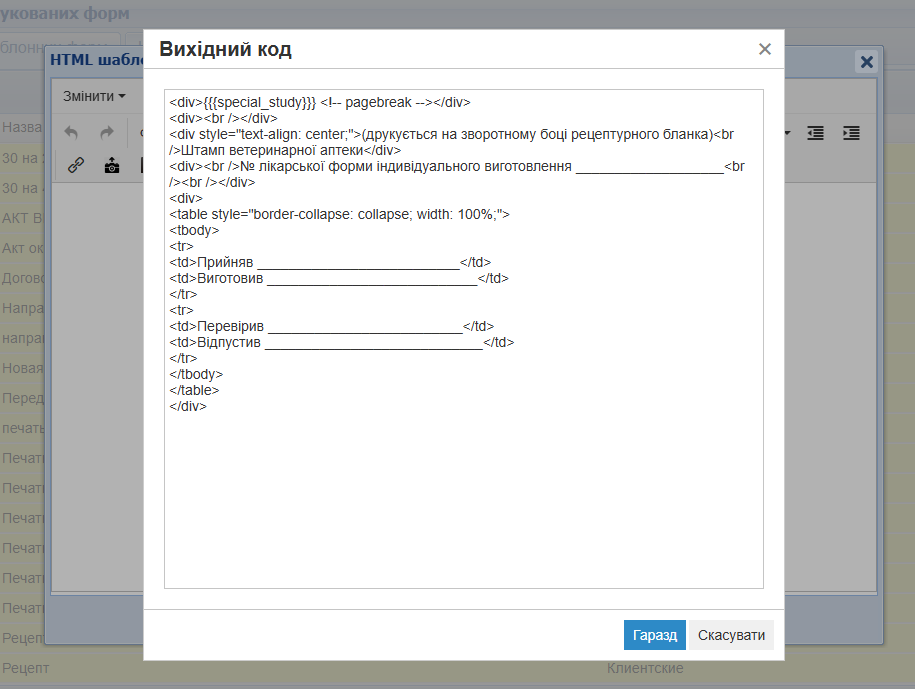Close the HTML шаблон editor window
The width and height of the screenshot is (915, 689).
click(867, 62)
